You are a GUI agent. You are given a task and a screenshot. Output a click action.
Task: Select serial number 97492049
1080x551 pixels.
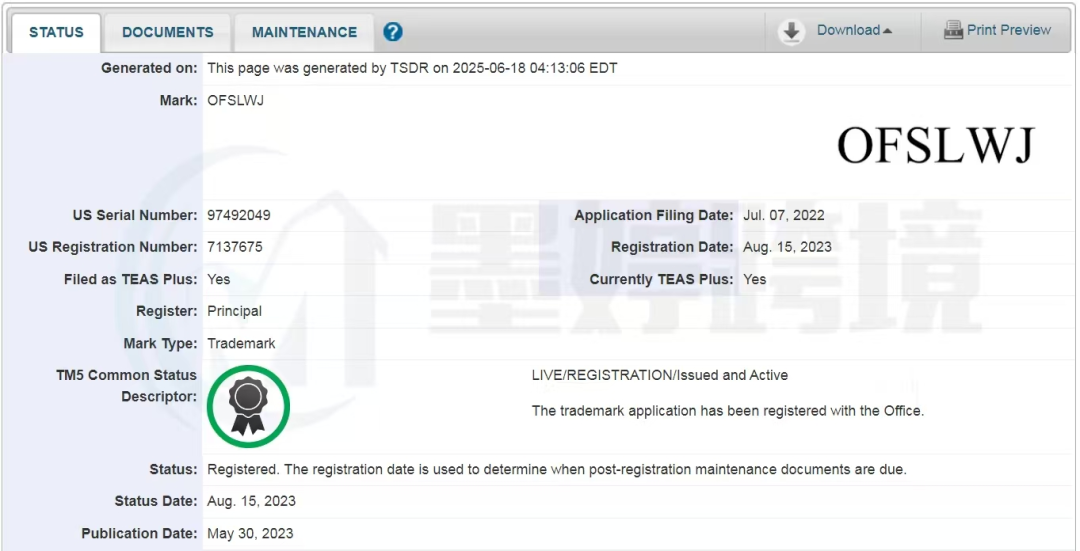pos(239,215)
